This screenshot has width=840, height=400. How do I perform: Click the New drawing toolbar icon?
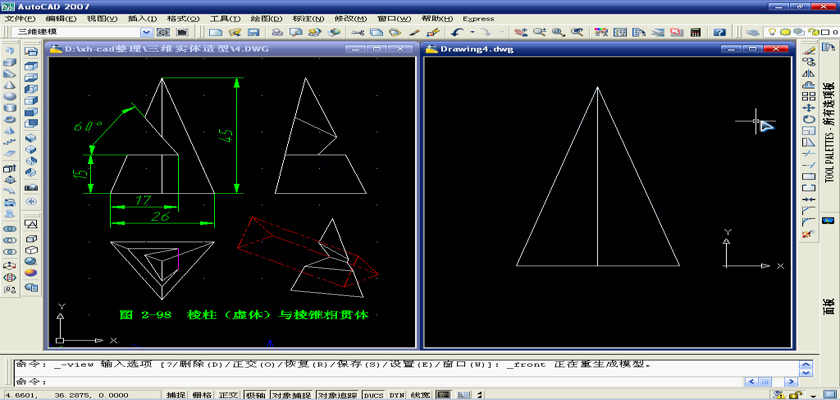click(215, 32)
